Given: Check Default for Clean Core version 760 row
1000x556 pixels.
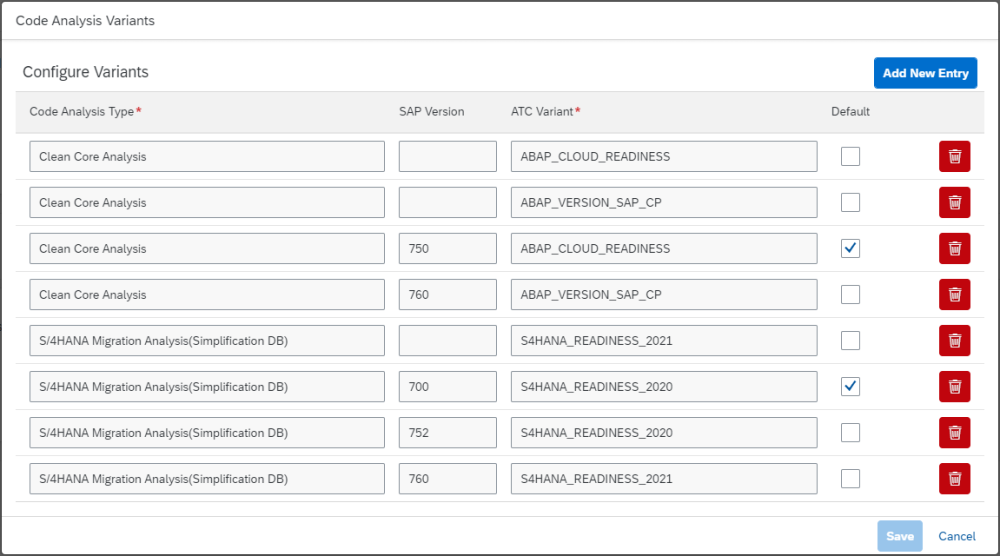Looking at the screenshot, I should click(850, 295).
